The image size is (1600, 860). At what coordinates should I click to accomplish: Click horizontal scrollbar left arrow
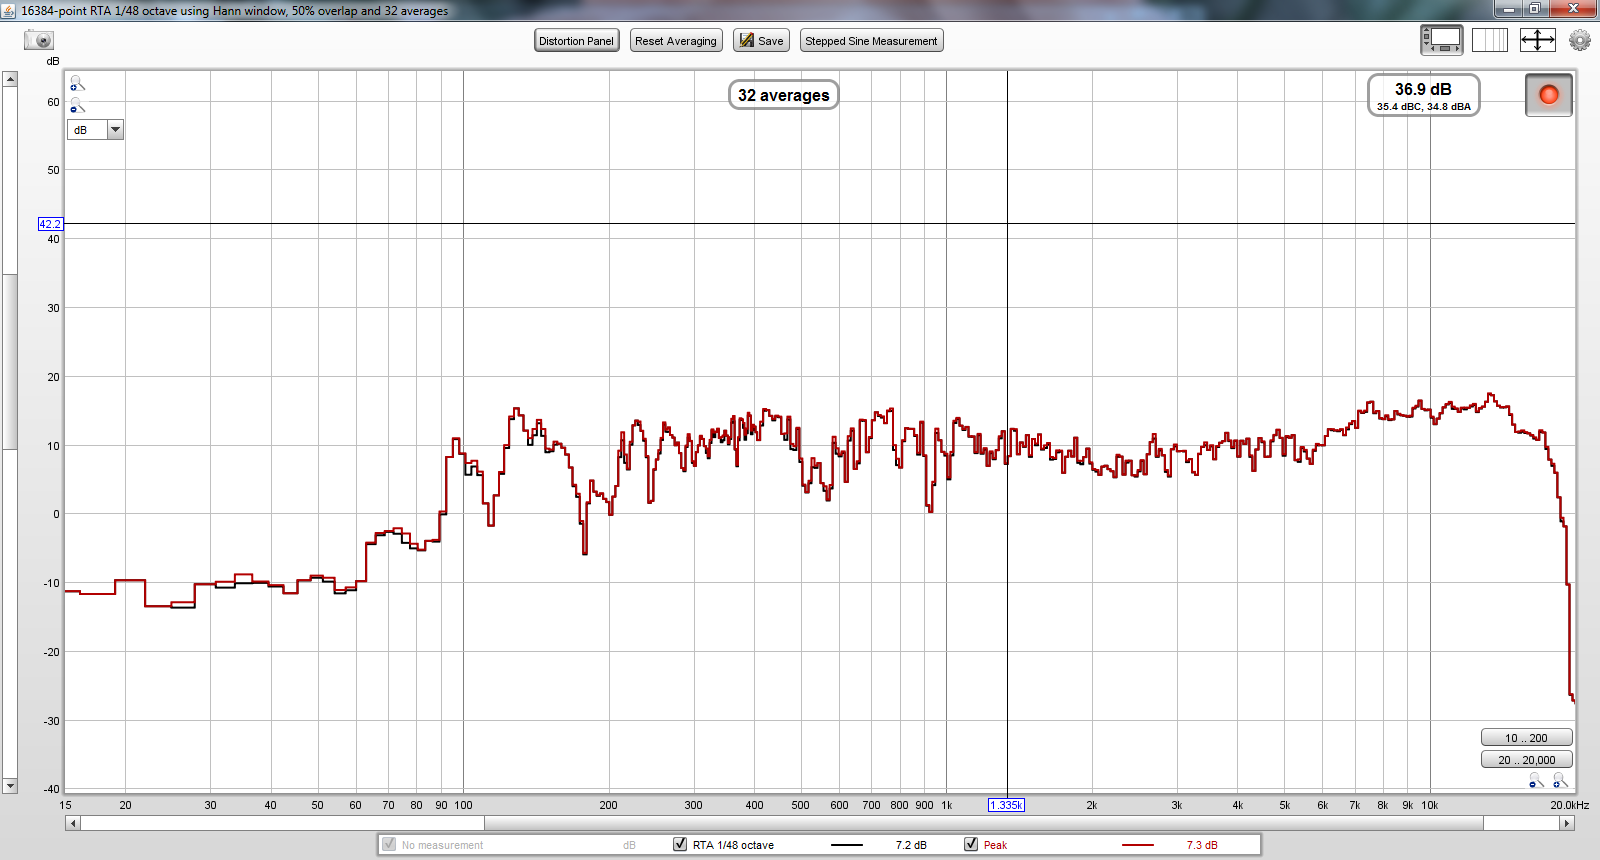point(72,823)
